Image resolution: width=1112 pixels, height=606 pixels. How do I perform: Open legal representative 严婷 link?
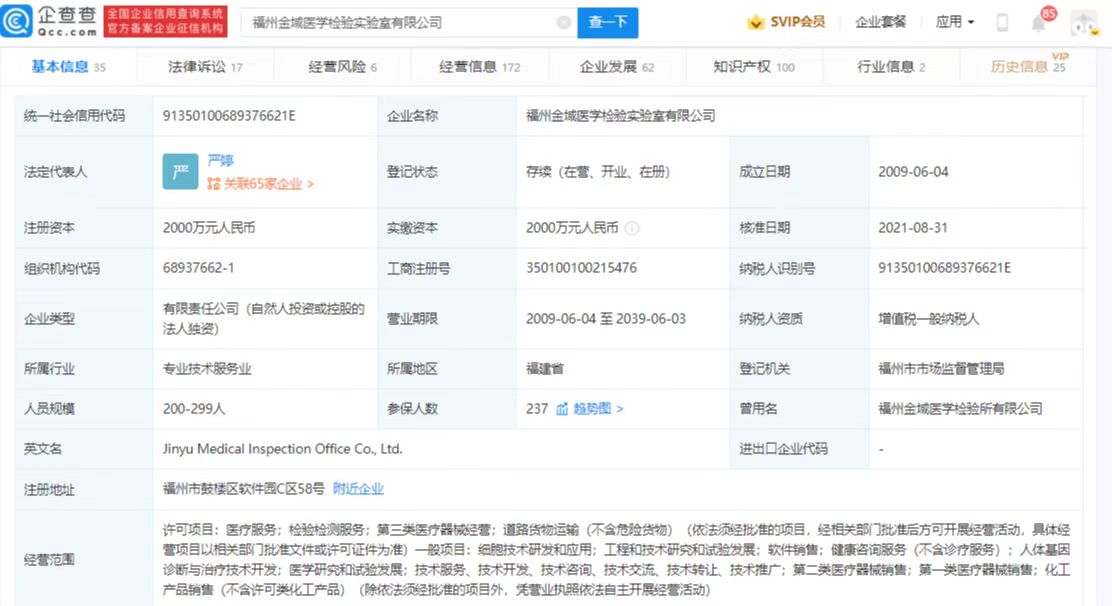pyautogui.click(x=221, y=161)
